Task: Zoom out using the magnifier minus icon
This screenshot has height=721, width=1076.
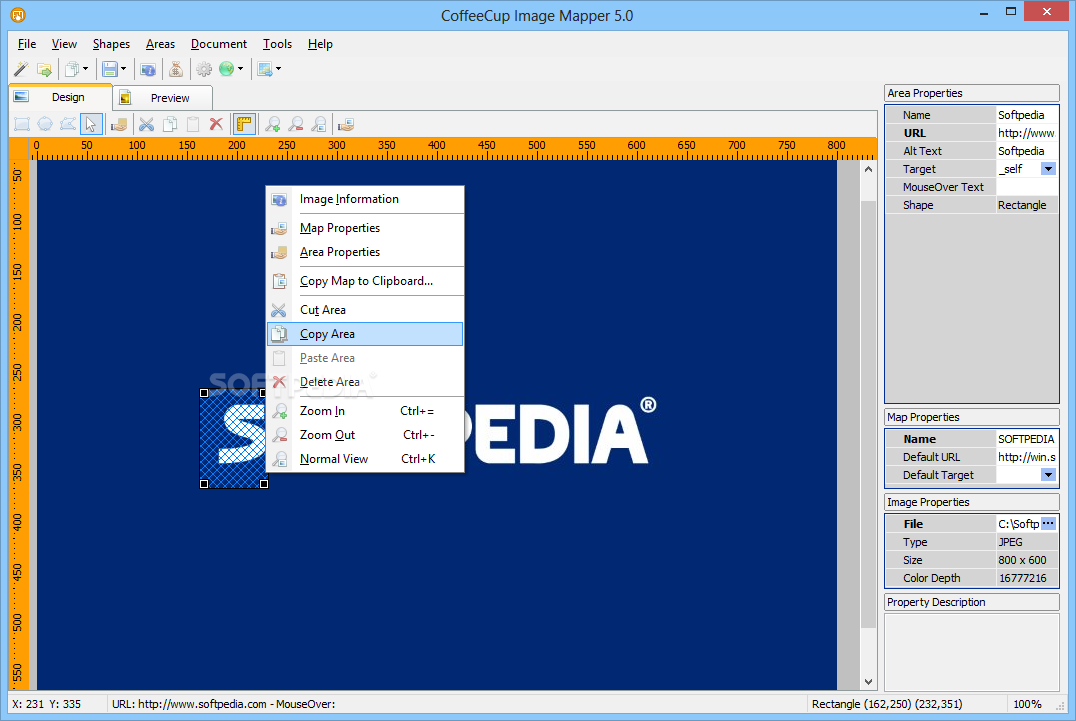Action: pos(296,124)
